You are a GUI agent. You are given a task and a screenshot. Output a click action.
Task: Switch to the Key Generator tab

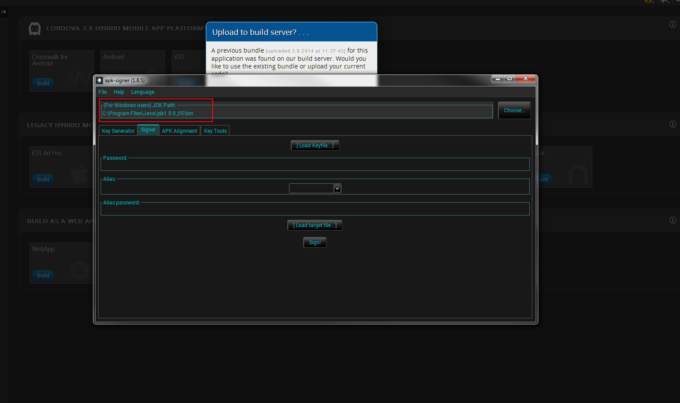(118, 131)
